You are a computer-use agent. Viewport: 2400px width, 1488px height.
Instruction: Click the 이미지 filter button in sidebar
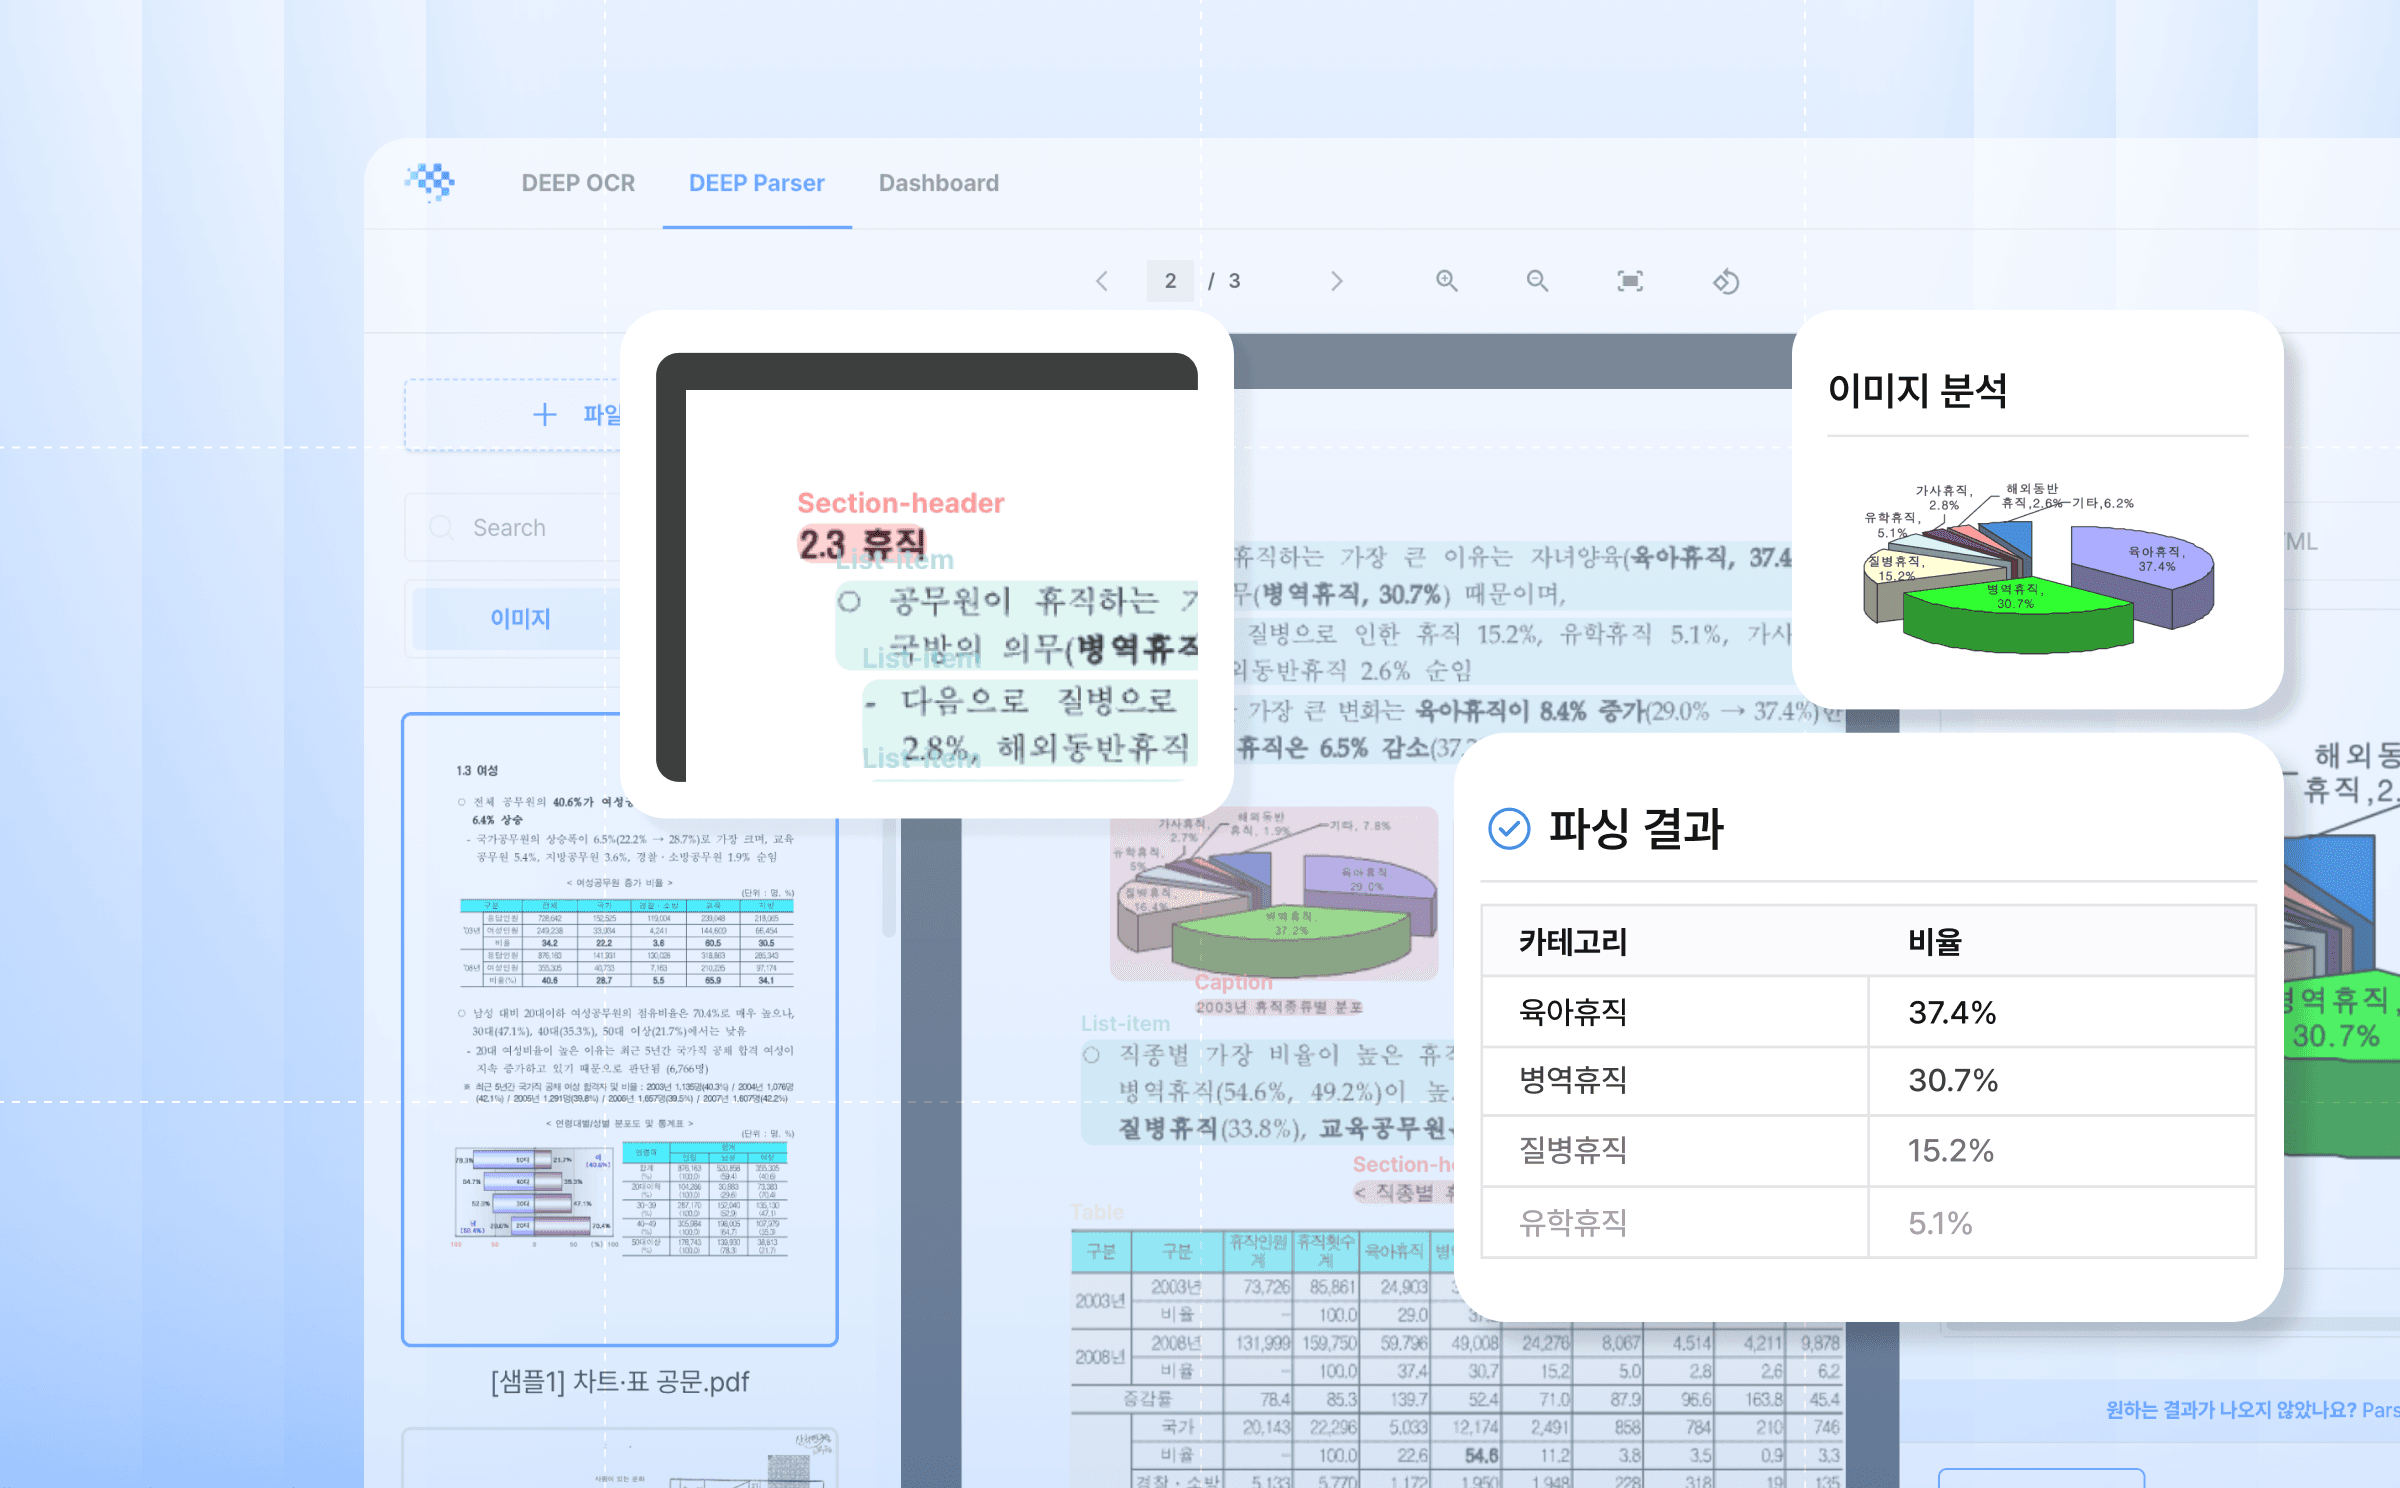[519, 618]
